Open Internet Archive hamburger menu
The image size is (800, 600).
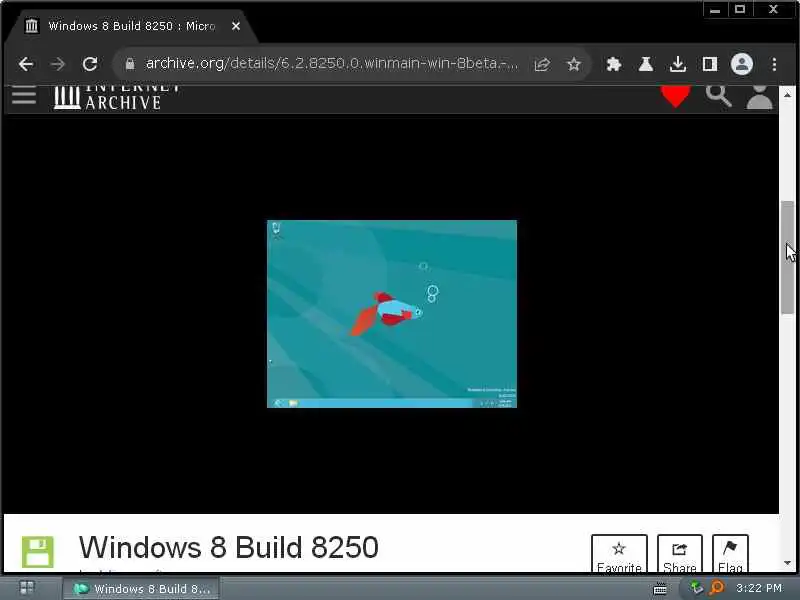24,95
